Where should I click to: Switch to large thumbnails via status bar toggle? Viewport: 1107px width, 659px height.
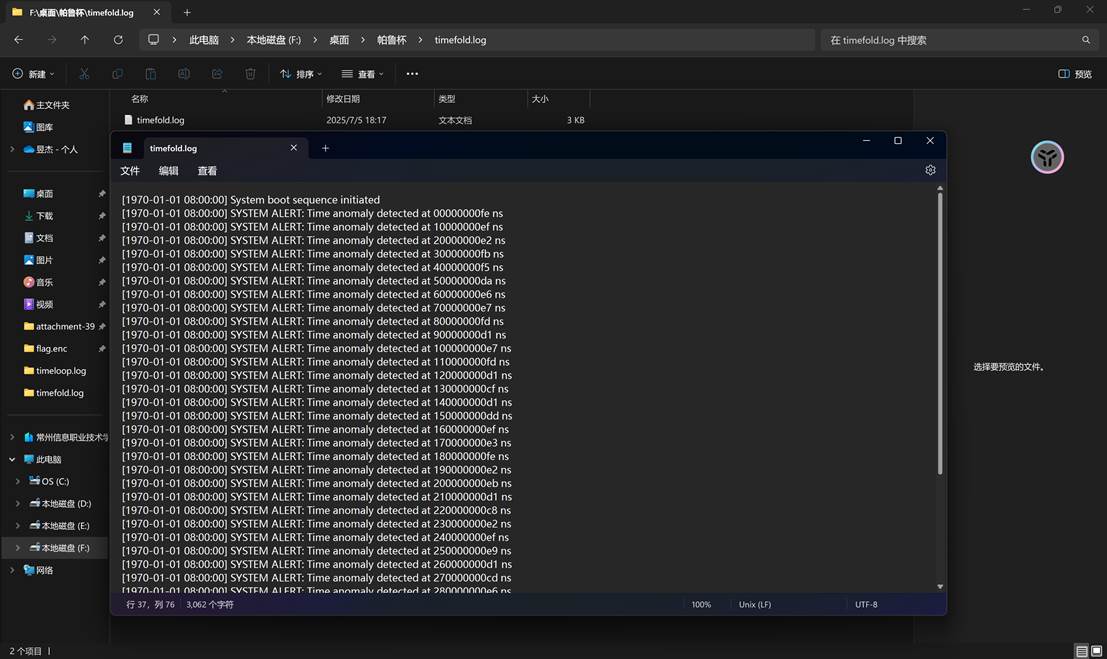(x=1096, y=651)
